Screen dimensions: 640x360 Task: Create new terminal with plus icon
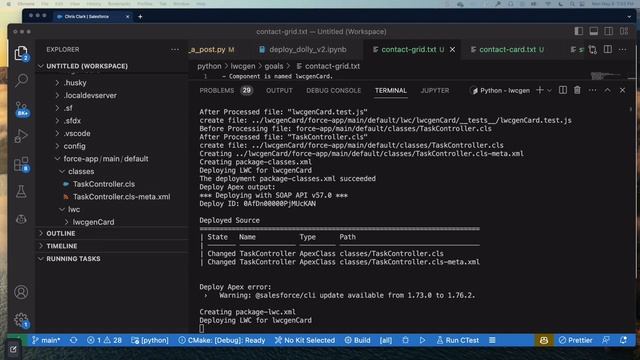point(540,90)
